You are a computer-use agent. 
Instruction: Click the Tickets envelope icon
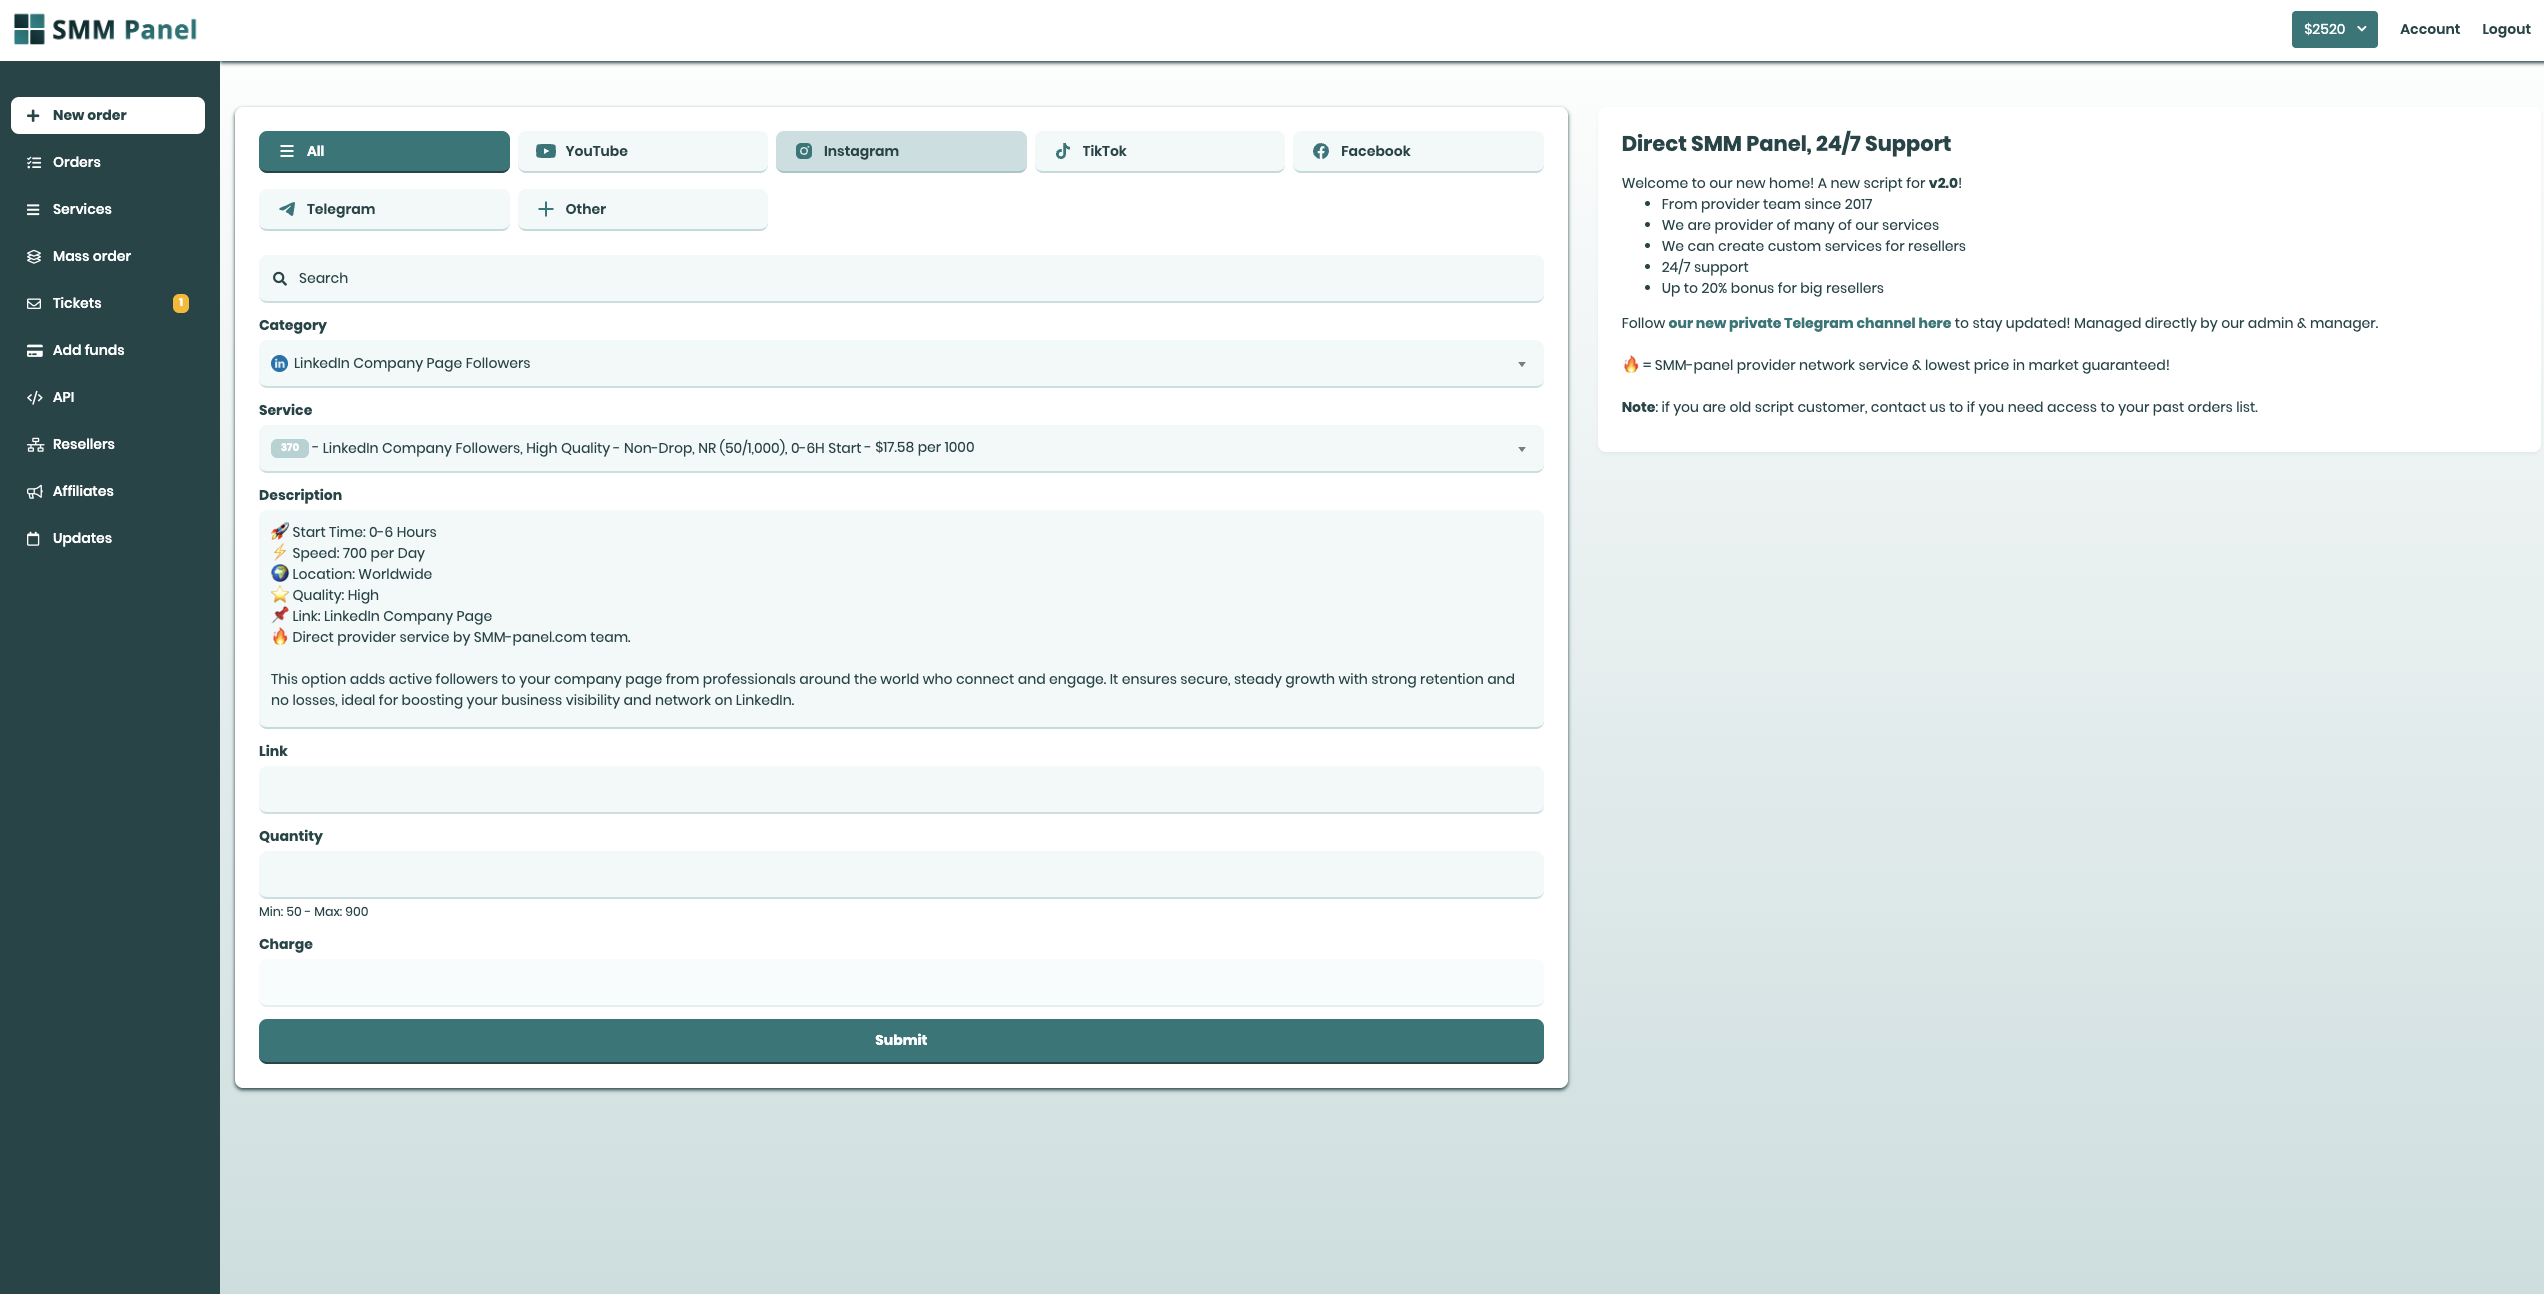(34, 303)
